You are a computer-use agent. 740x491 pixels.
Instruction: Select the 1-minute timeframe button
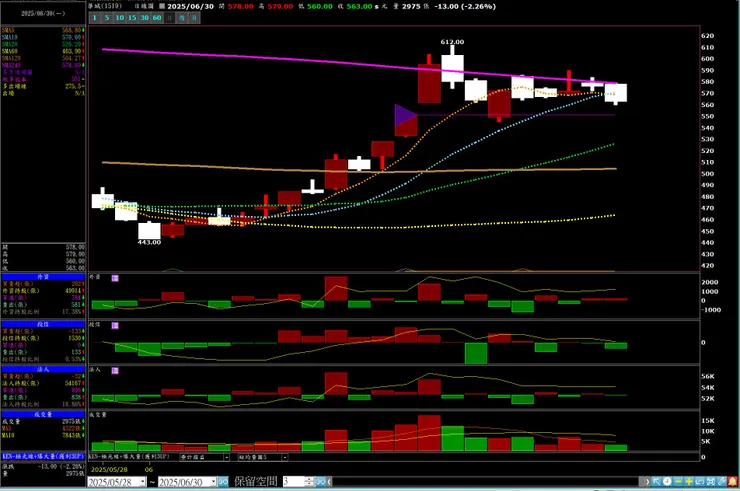[94, 18]
